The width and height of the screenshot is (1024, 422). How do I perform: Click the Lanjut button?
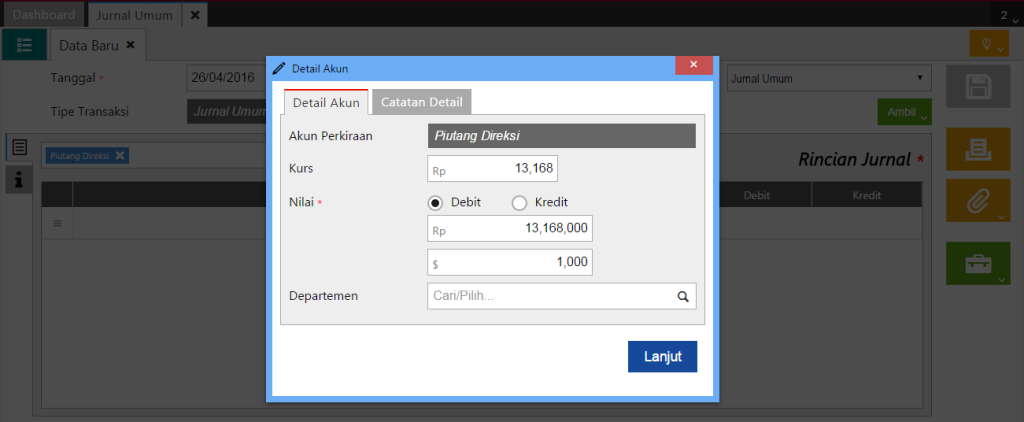662,357
